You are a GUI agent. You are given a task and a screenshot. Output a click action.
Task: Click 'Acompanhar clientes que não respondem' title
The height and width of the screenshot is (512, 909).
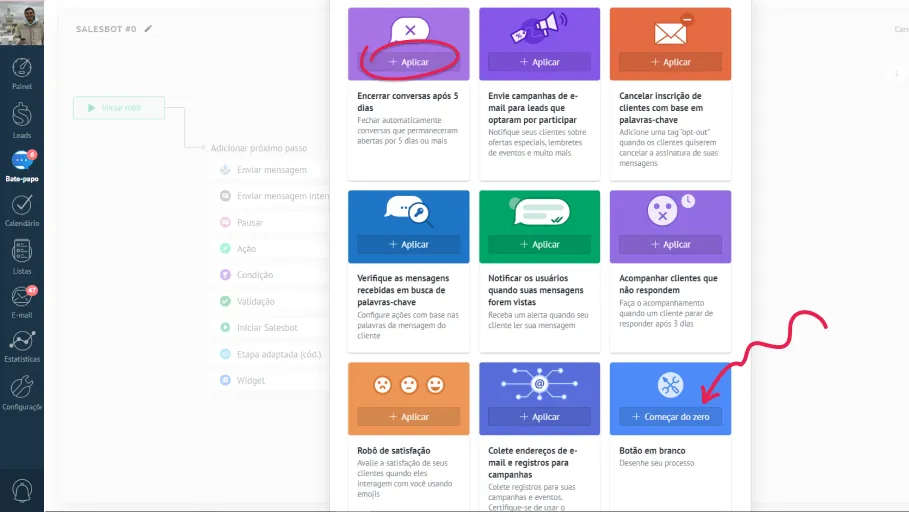coord(668,284)
